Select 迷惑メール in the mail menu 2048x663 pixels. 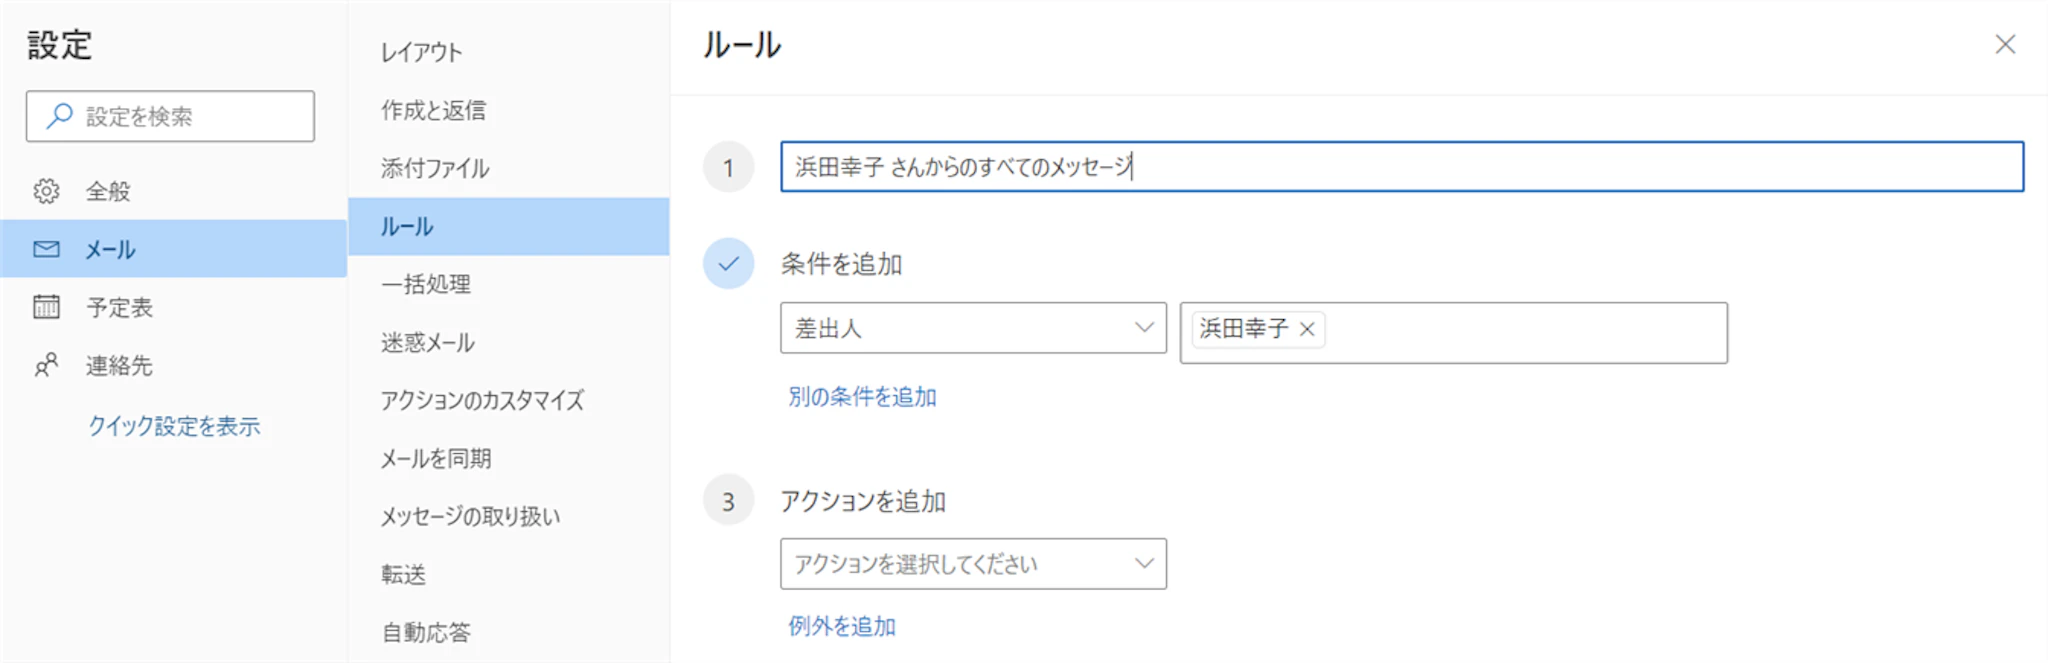(428, 342)
